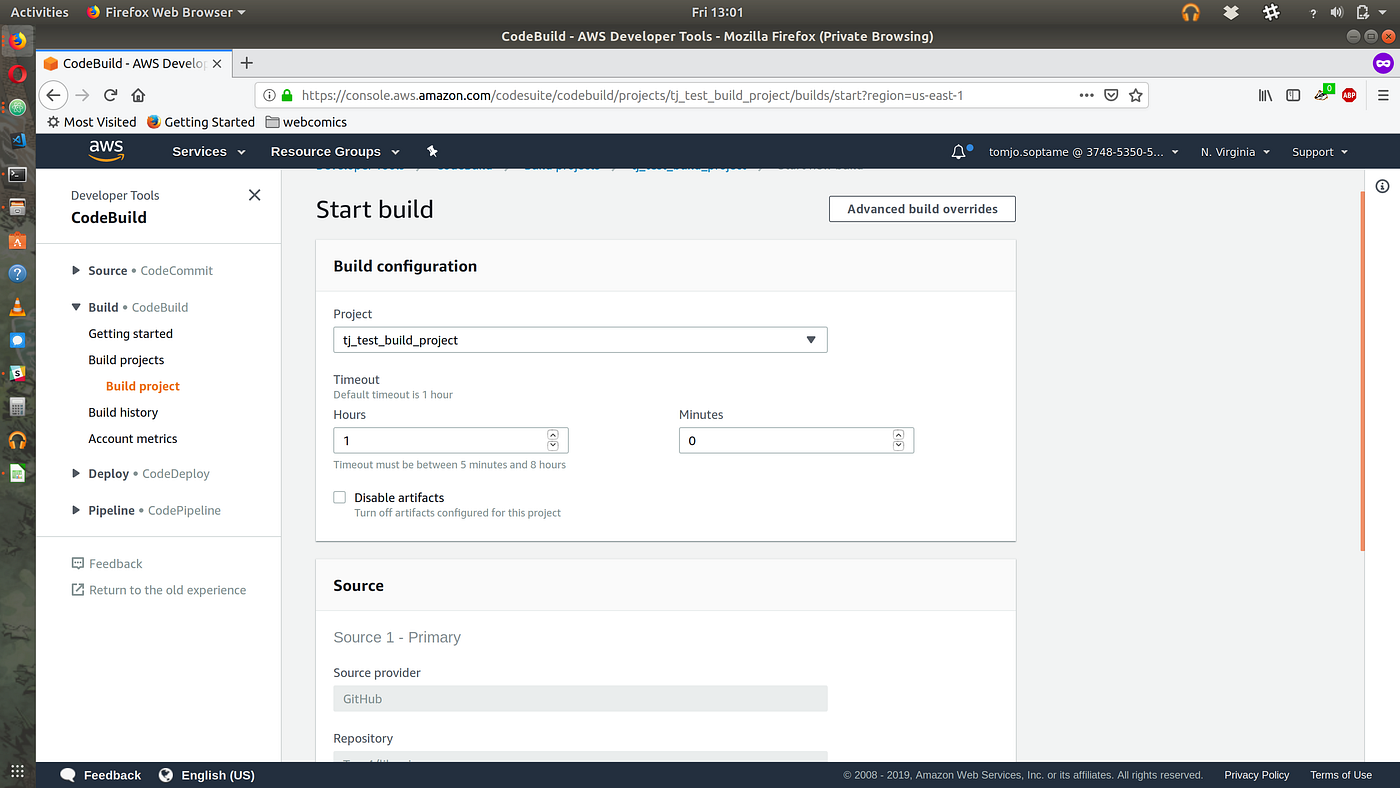Enable the Disable artifacts checkbox

339,497
